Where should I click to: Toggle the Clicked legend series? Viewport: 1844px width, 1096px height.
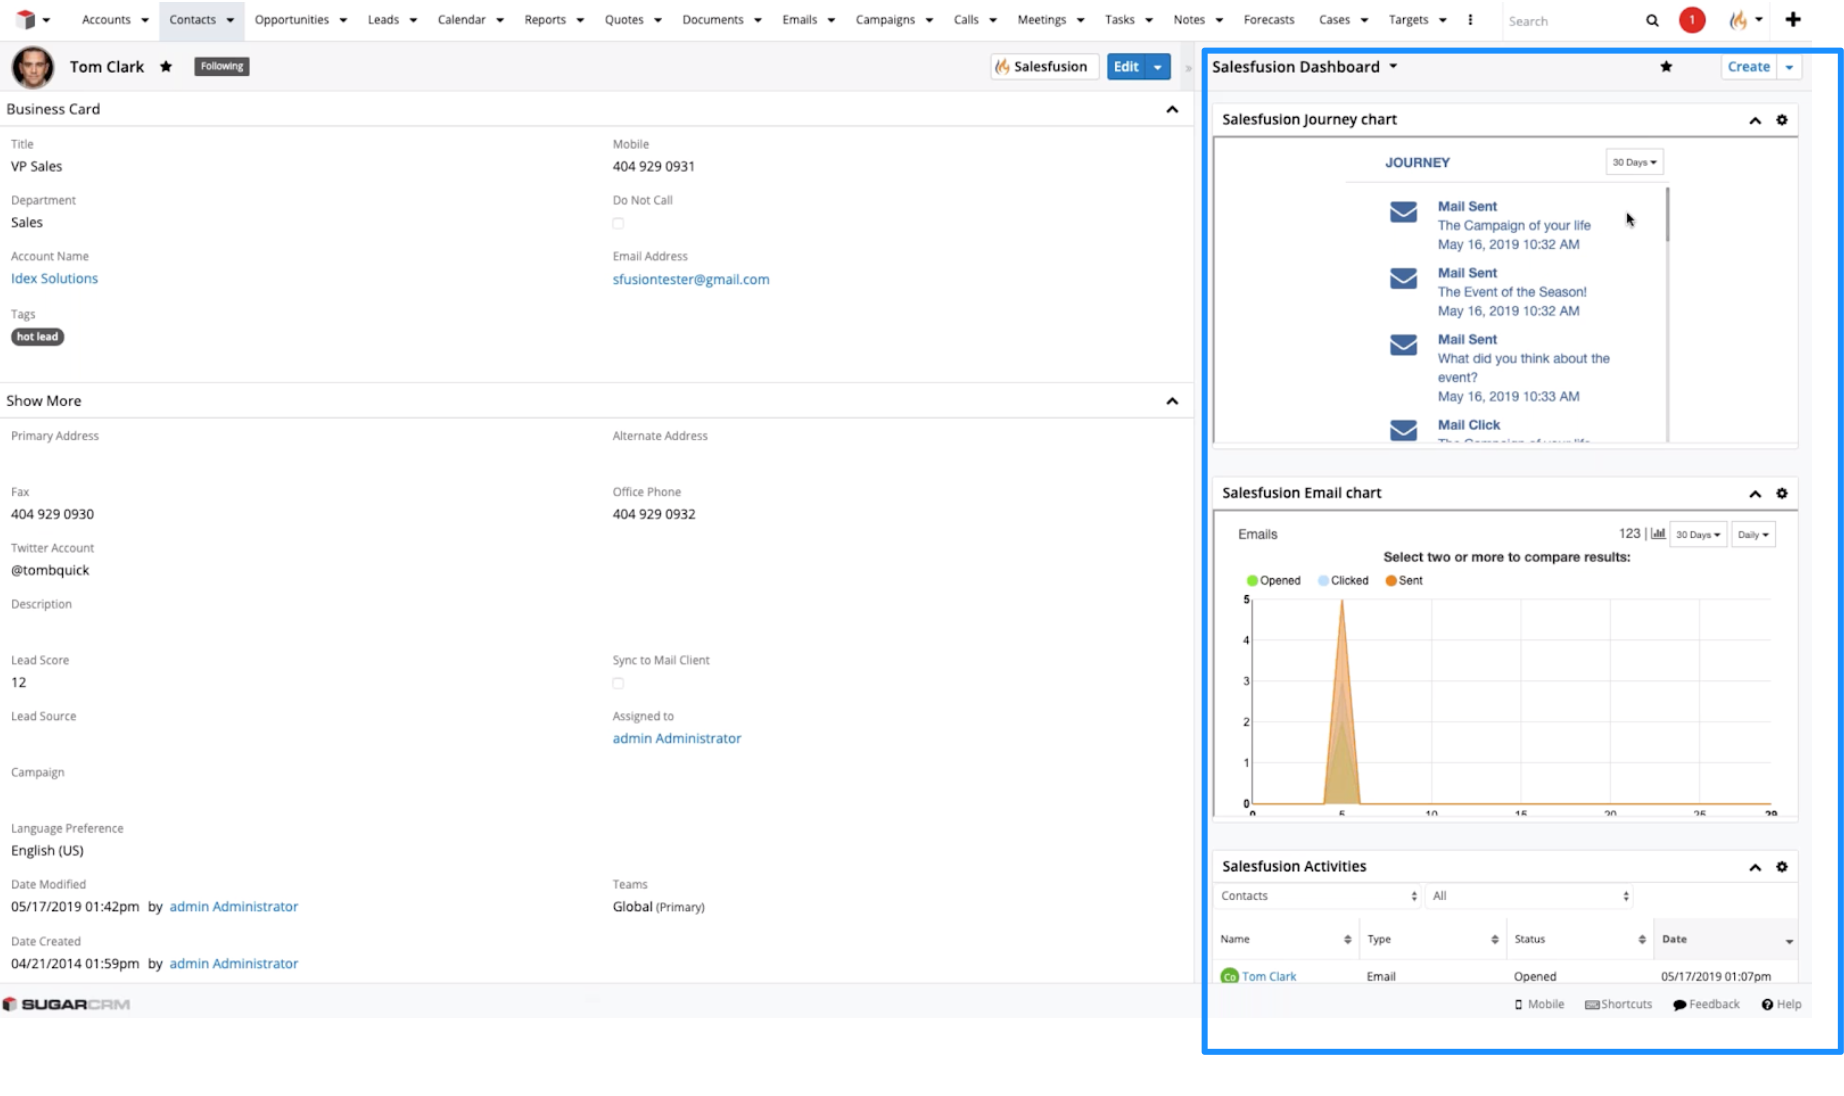1342,580
